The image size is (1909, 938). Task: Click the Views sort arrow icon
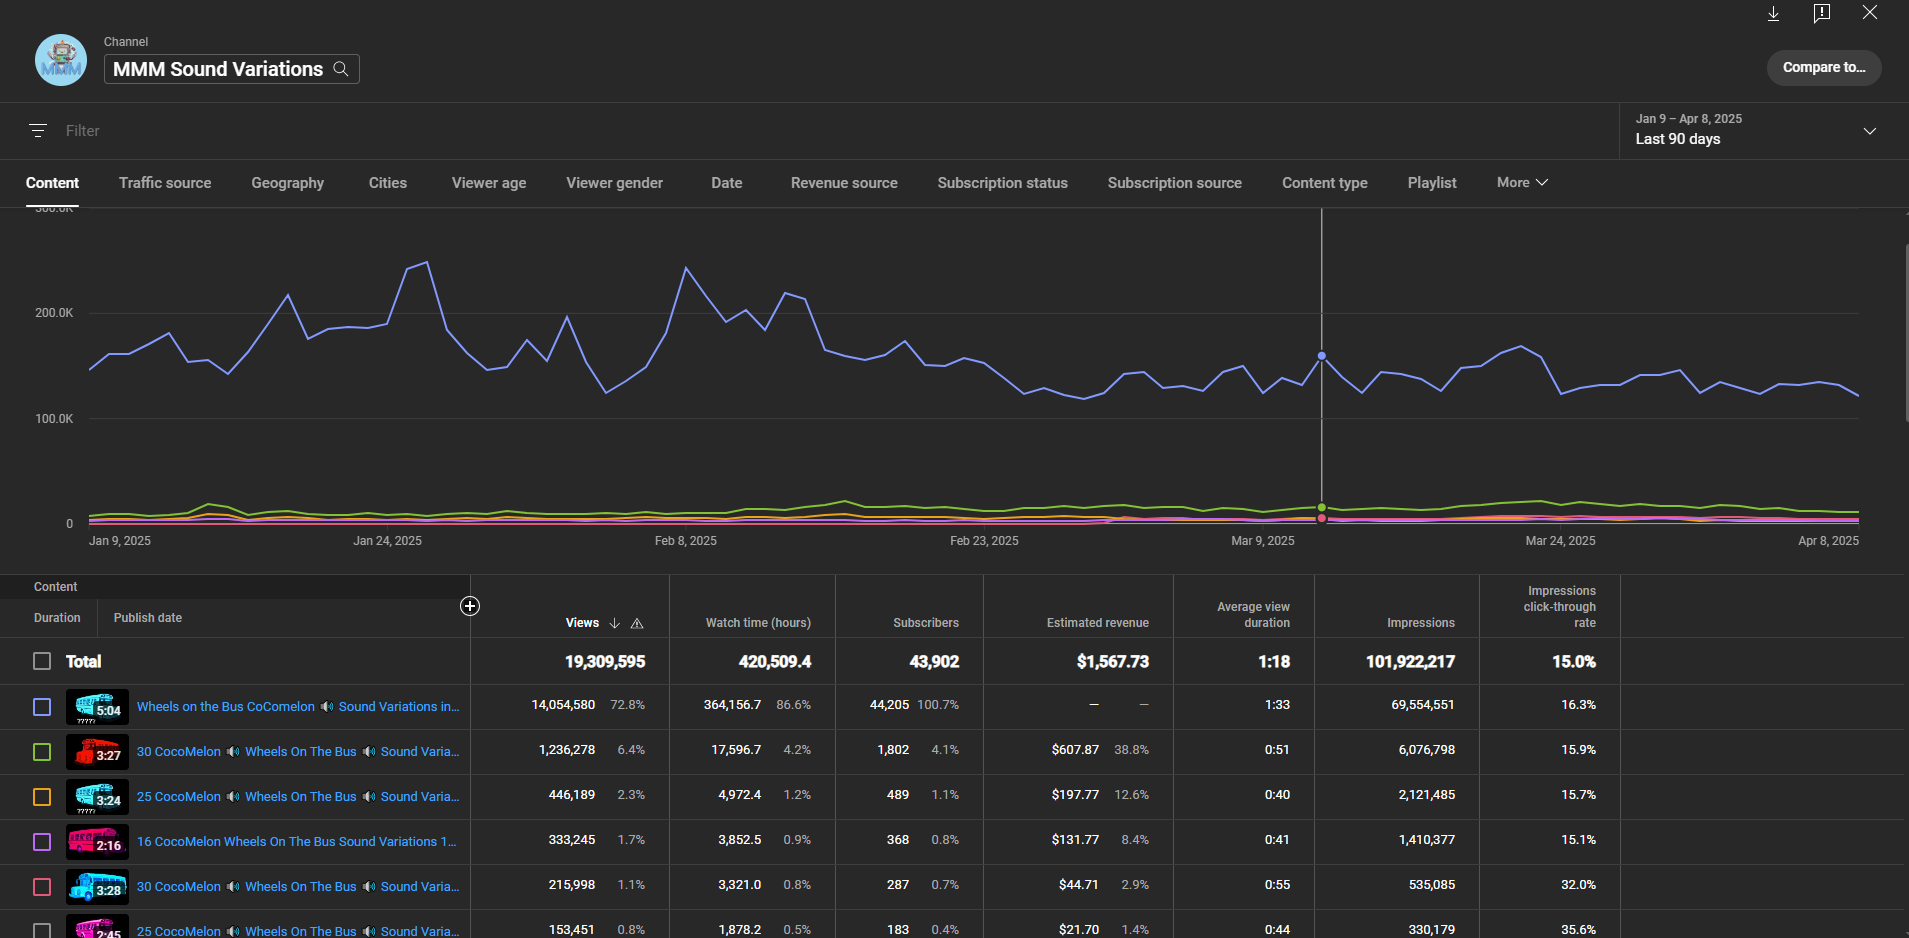point(615,623)
